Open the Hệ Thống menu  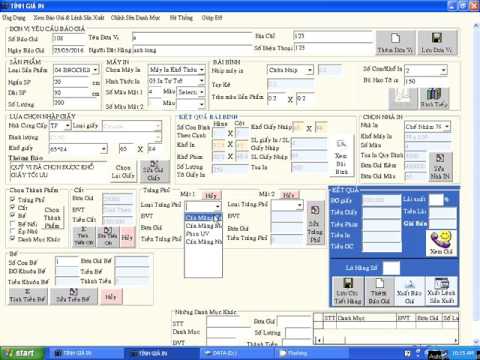(x=181, y=18)
